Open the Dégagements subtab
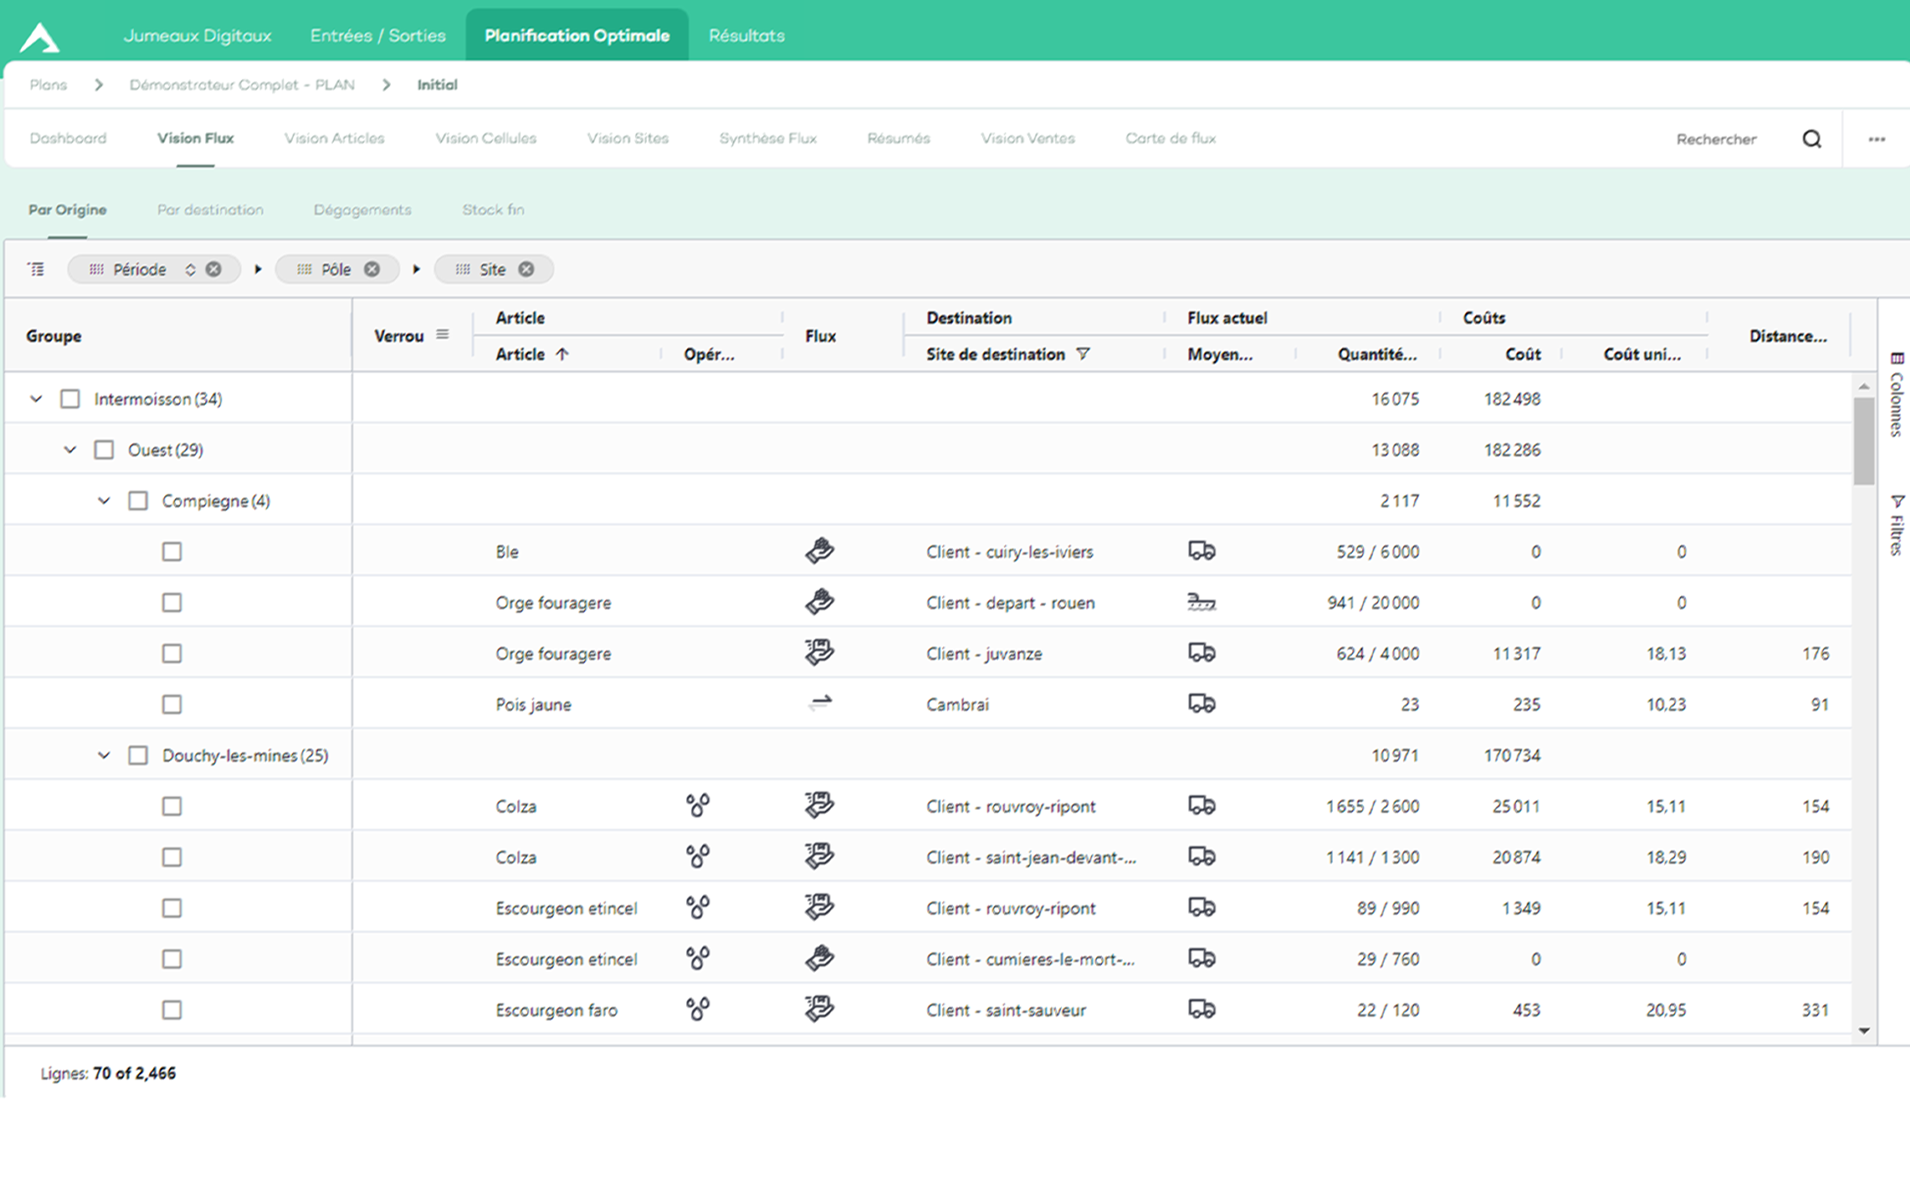 (362, 210)
